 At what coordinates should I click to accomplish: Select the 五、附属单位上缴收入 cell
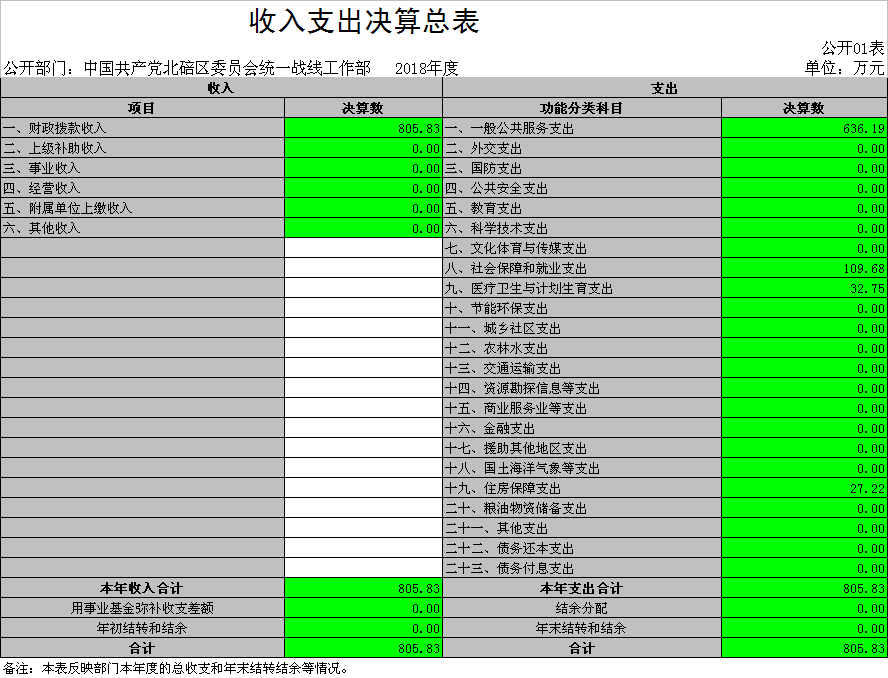click(x=142, y=208)
